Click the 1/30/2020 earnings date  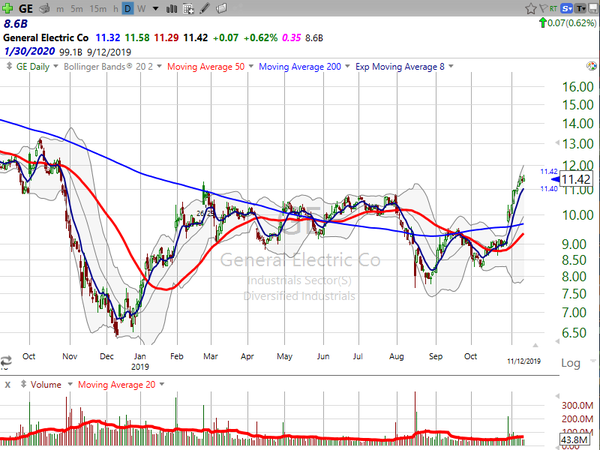click(x=29, y=51)
